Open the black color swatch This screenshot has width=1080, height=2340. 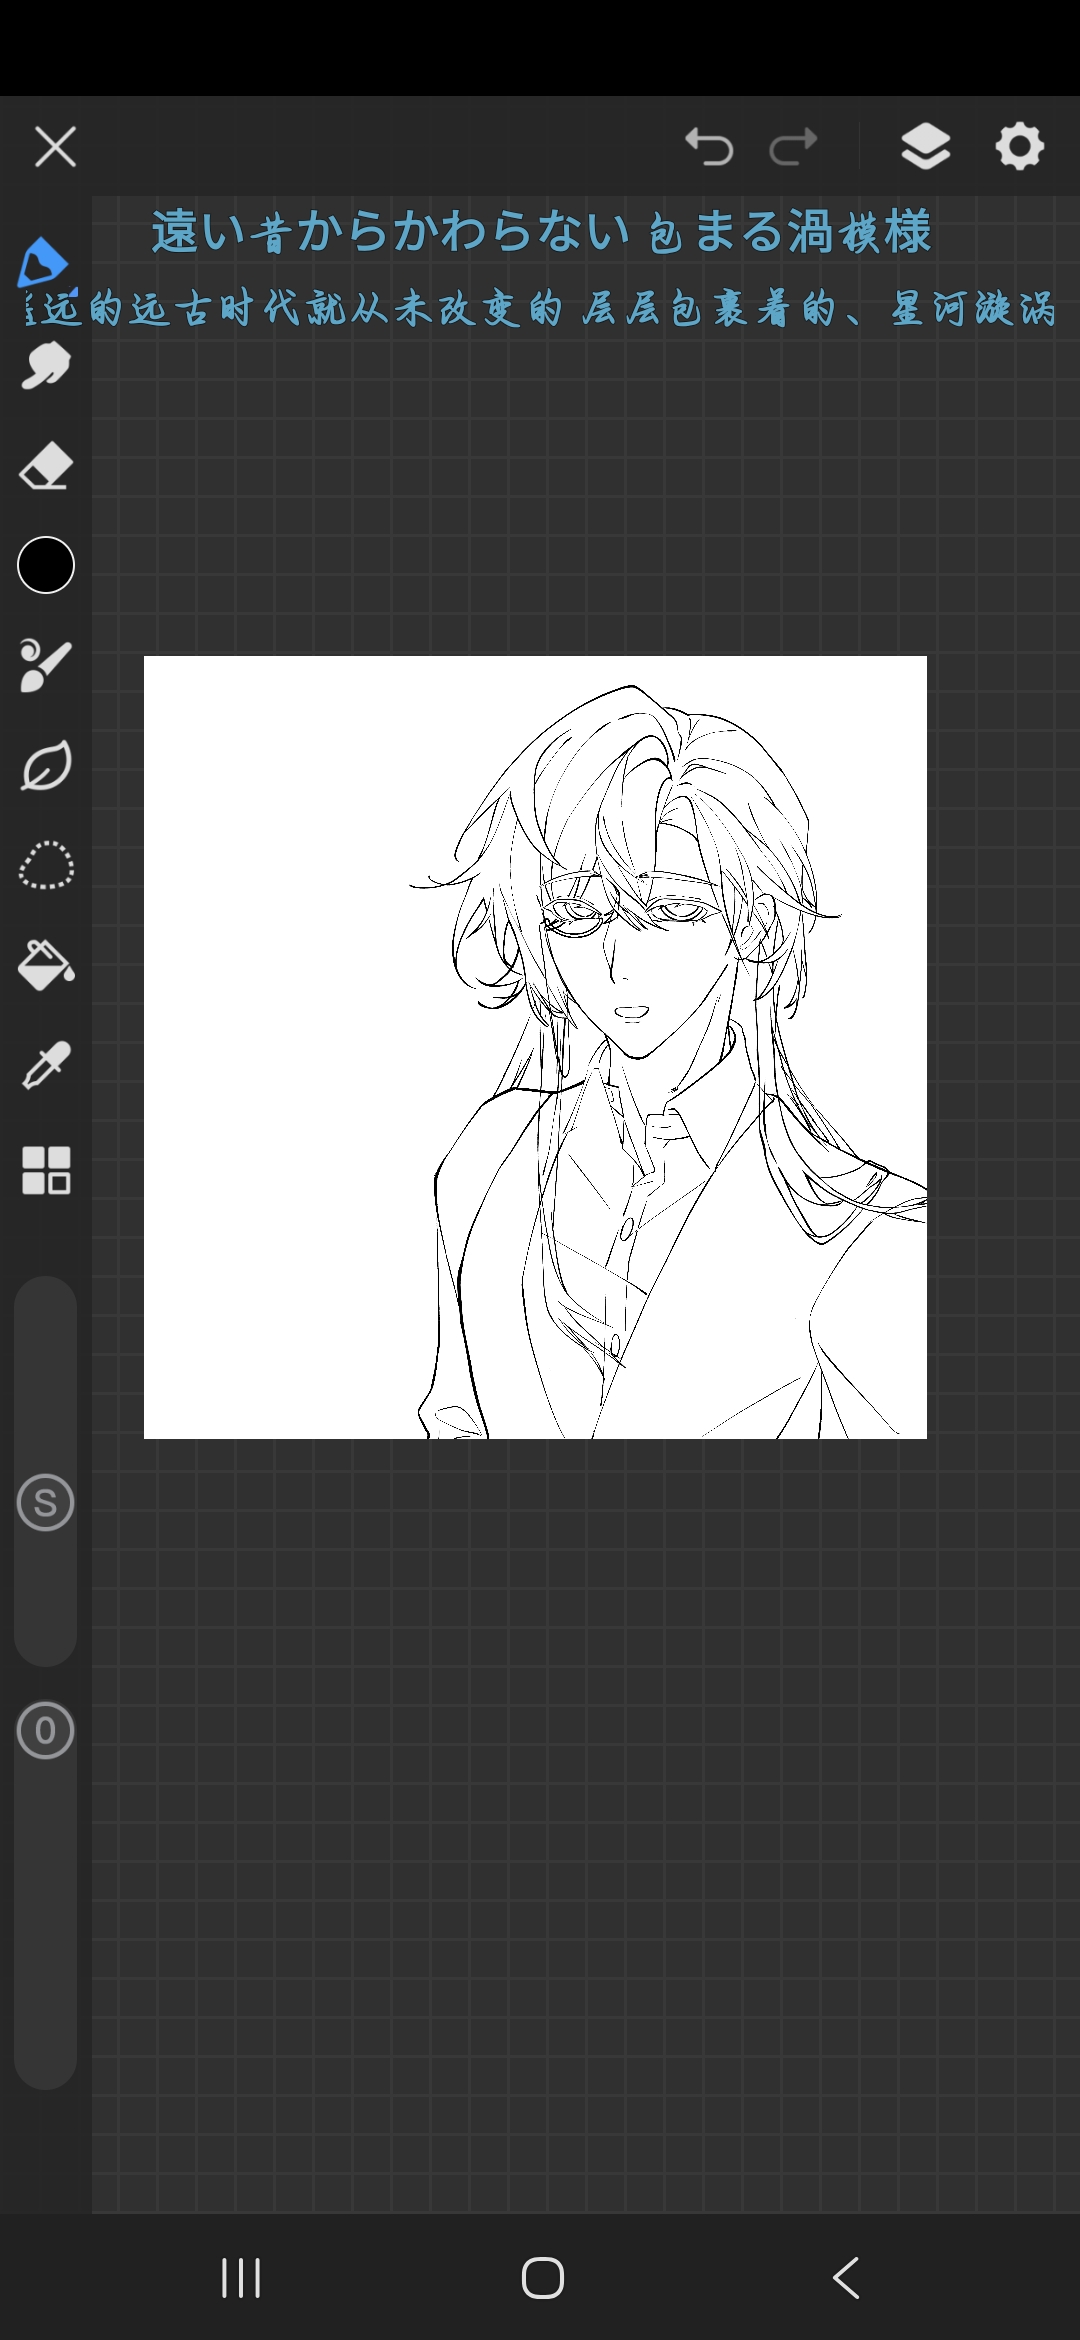[46, 565]
